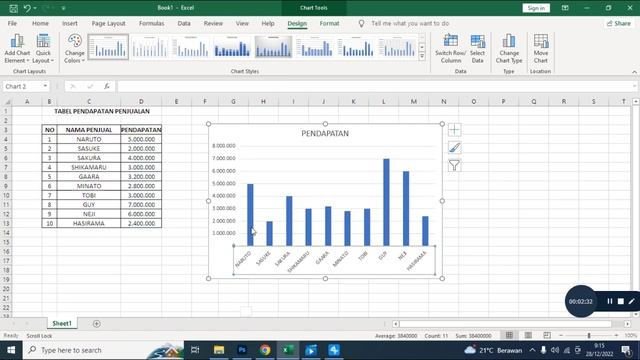Open the Add Chart Element menu
640x360 pixels.
pyautogui.click(x=17, y=49)
